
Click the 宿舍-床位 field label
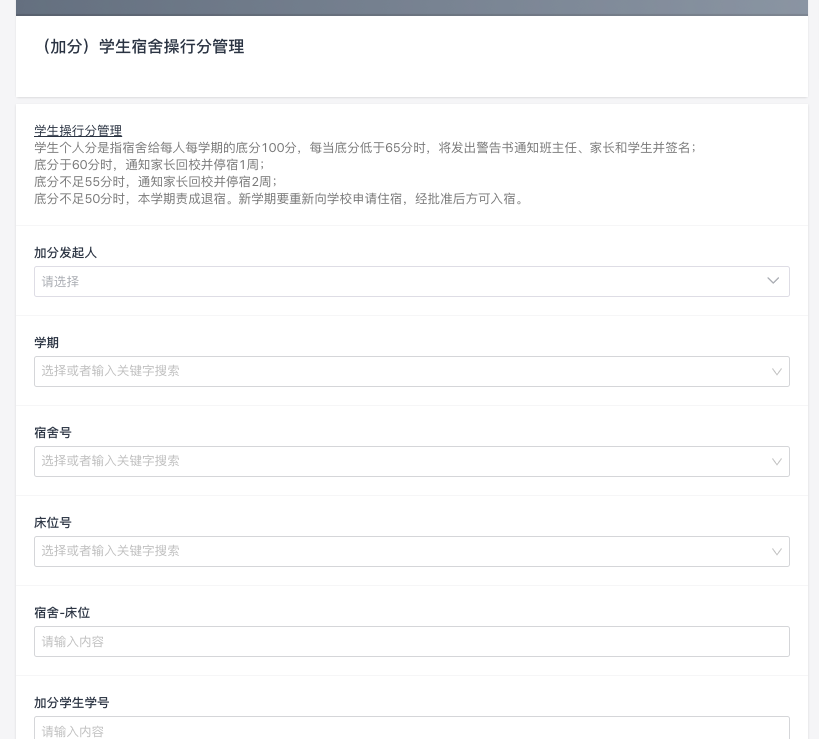click(x=62, y=613)
